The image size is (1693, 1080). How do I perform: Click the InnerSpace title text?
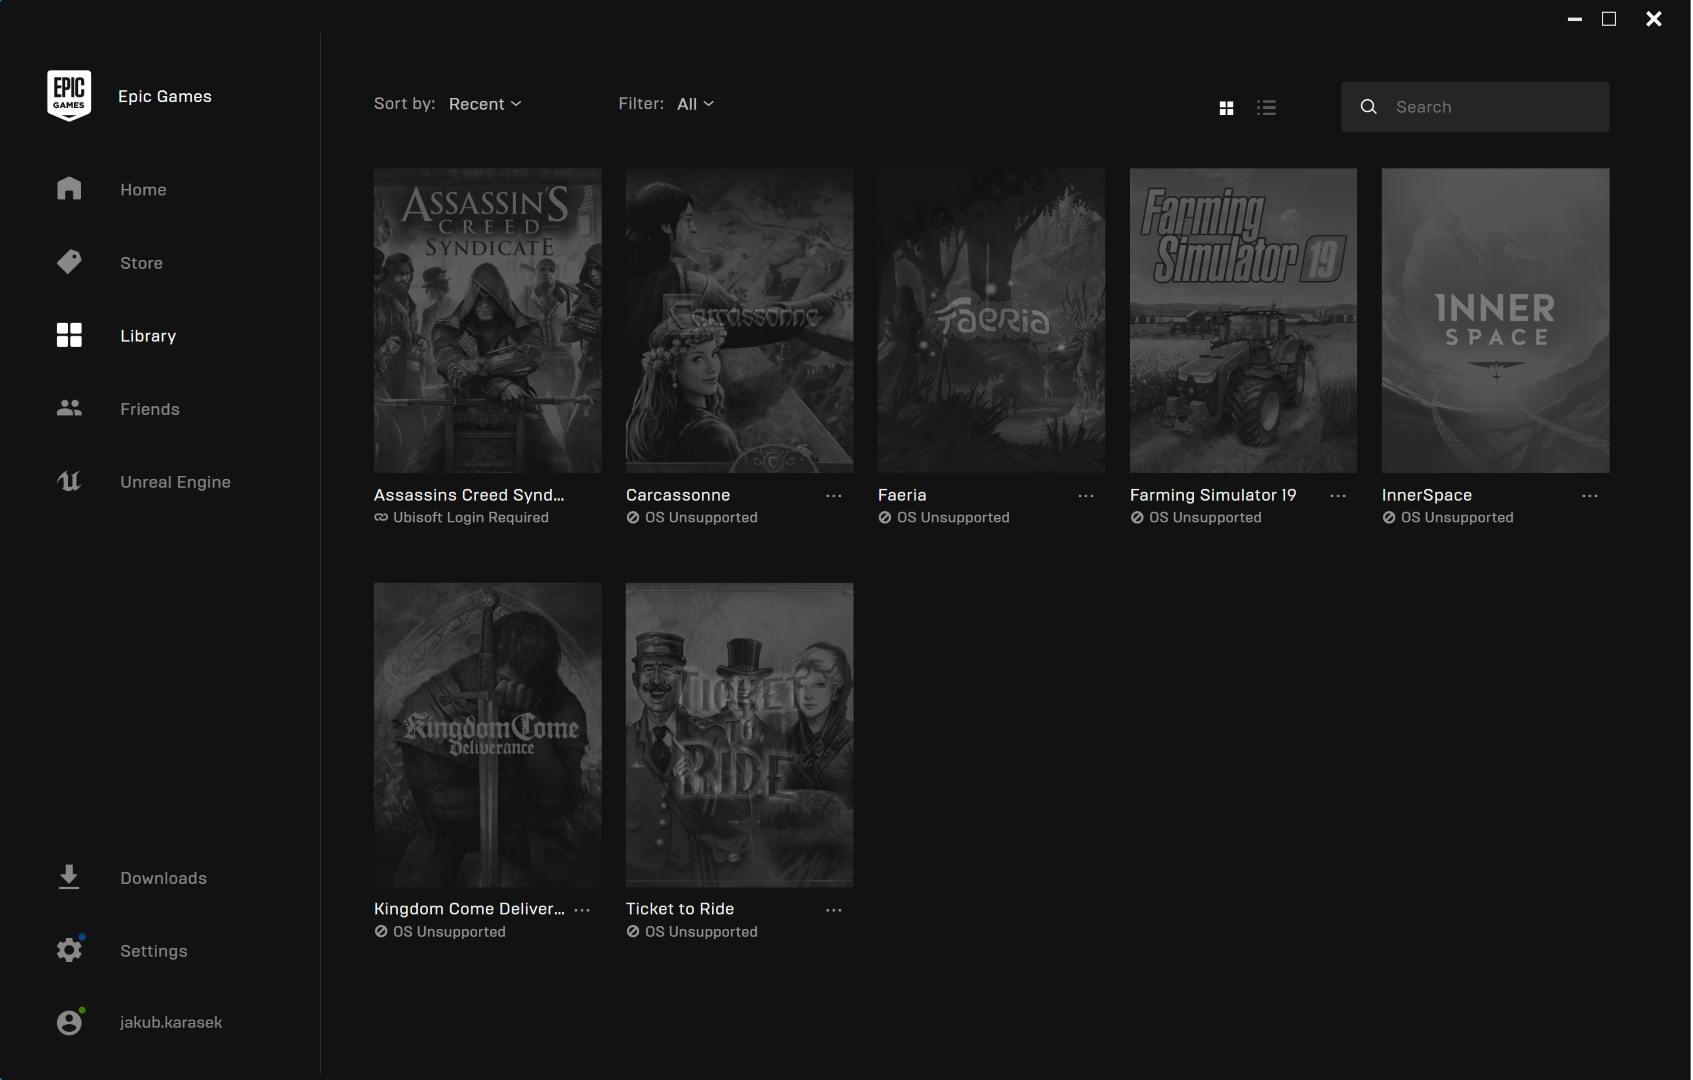1427,495
